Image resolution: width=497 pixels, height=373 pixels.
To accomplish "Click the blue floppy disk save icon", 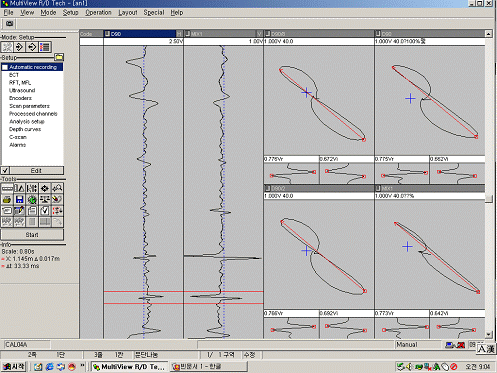I will point(19,200).
